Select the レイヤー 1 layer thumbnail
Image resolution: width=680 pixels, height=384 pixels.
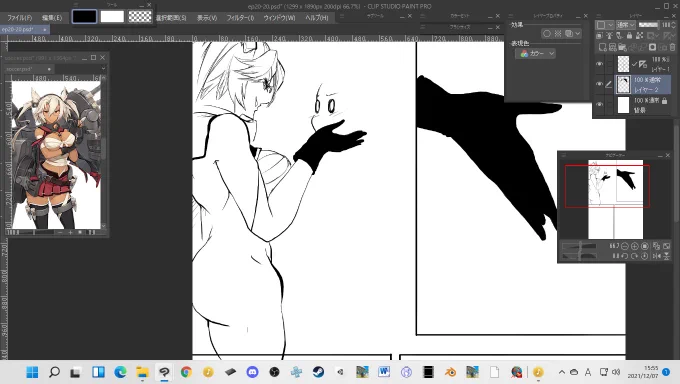[x=623, y=64]
